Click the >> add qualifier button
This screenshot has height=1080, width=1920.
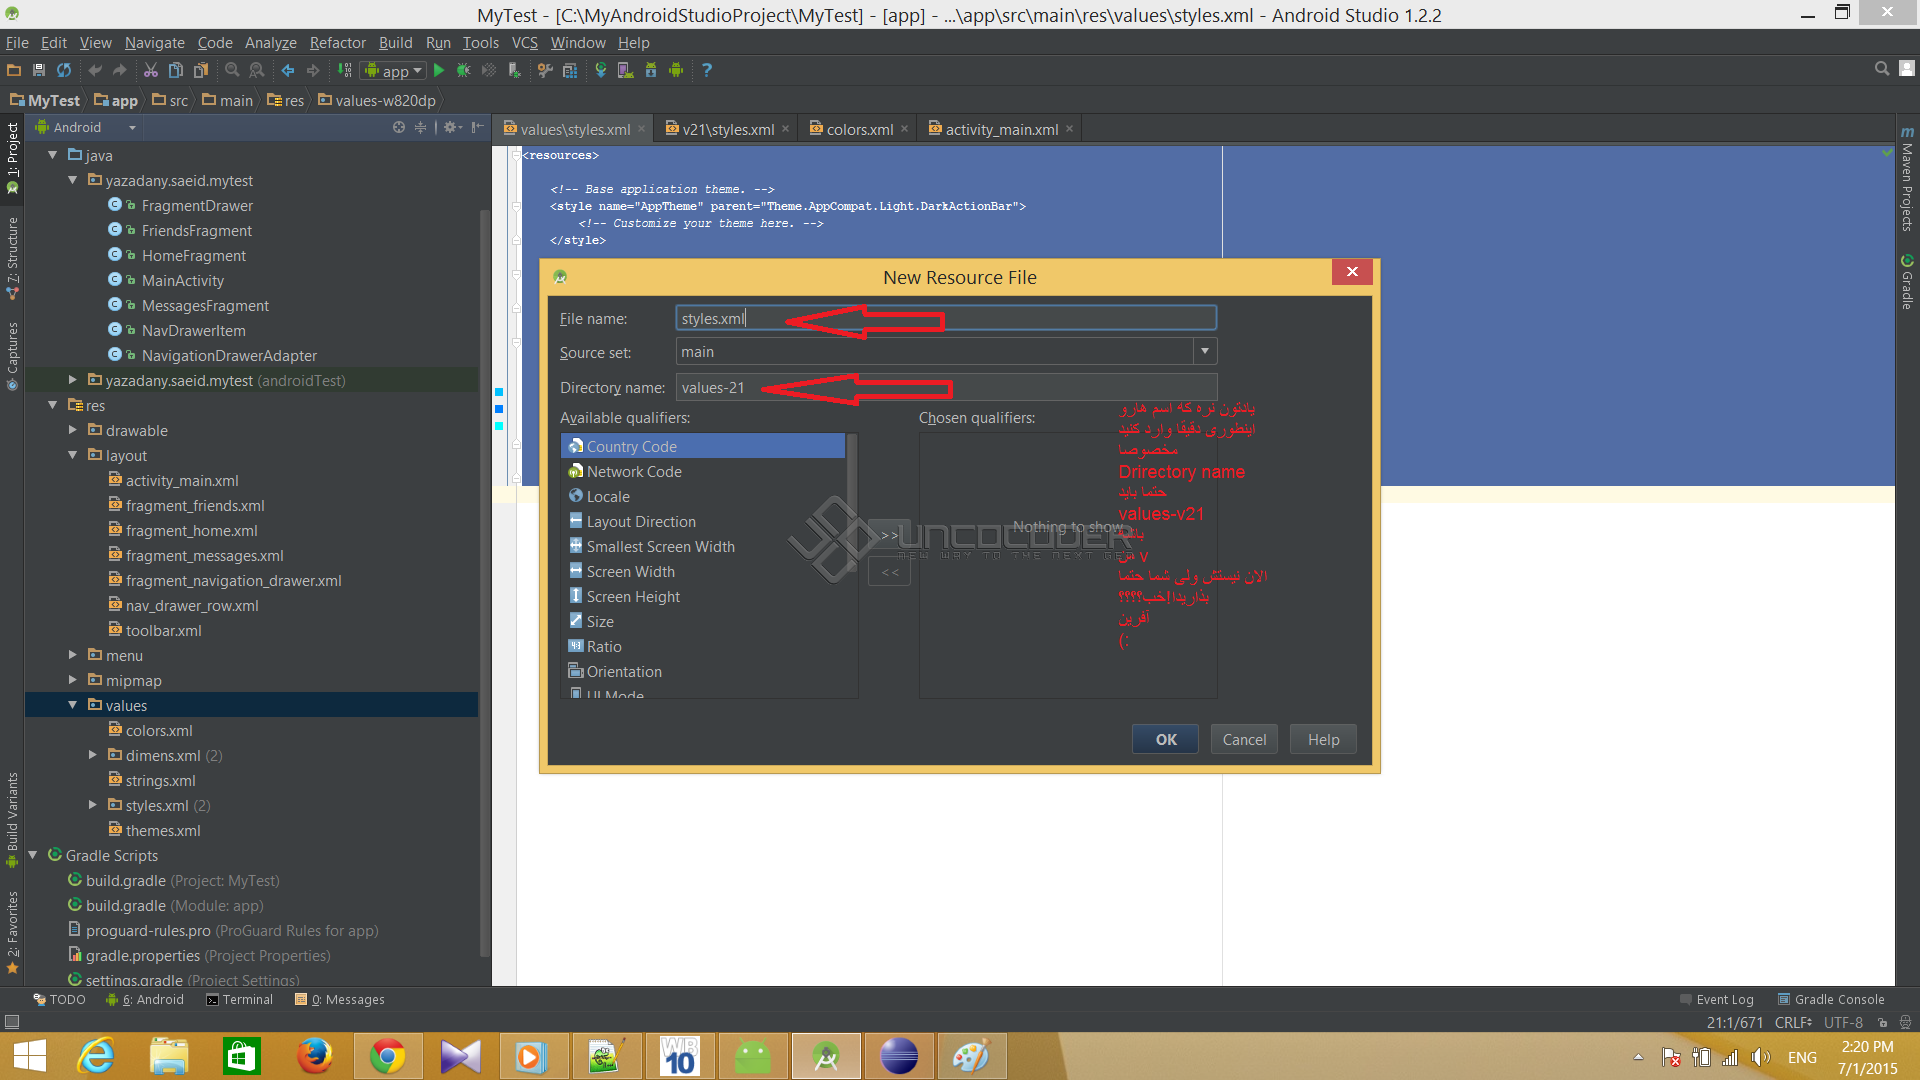[889, 535]
